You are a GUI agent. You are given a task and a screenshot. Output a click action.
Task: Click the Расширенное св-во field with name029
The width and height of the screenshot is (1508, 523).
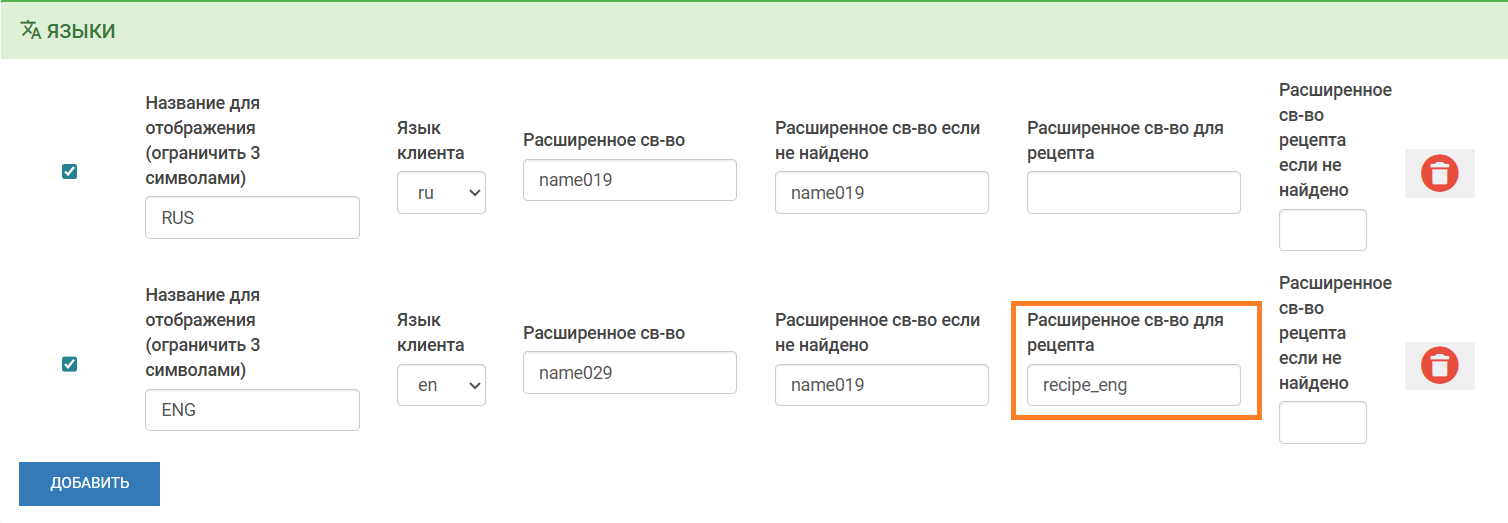tap(629, 372)
